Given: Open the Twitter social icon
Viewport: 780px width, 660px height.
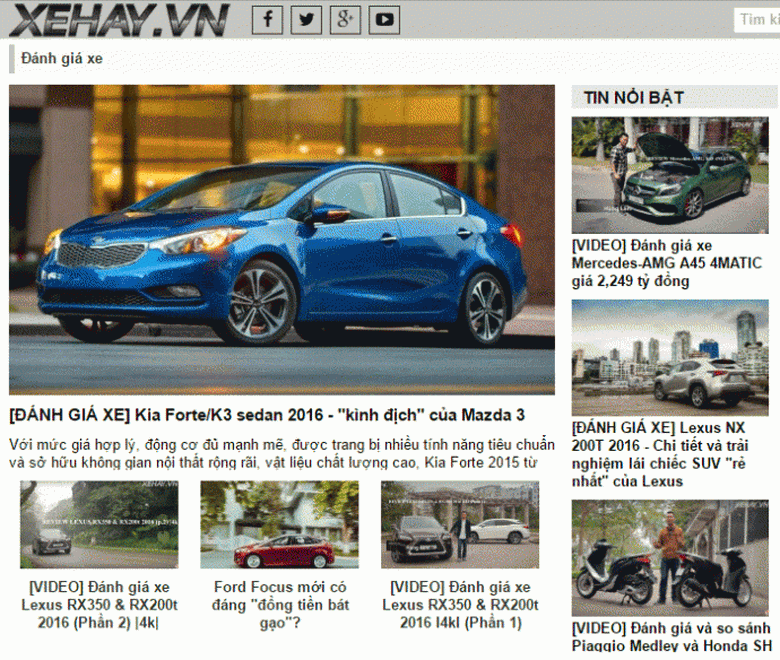Looking at the screenshot, I should pyautogui.click(x=306, y=19).
